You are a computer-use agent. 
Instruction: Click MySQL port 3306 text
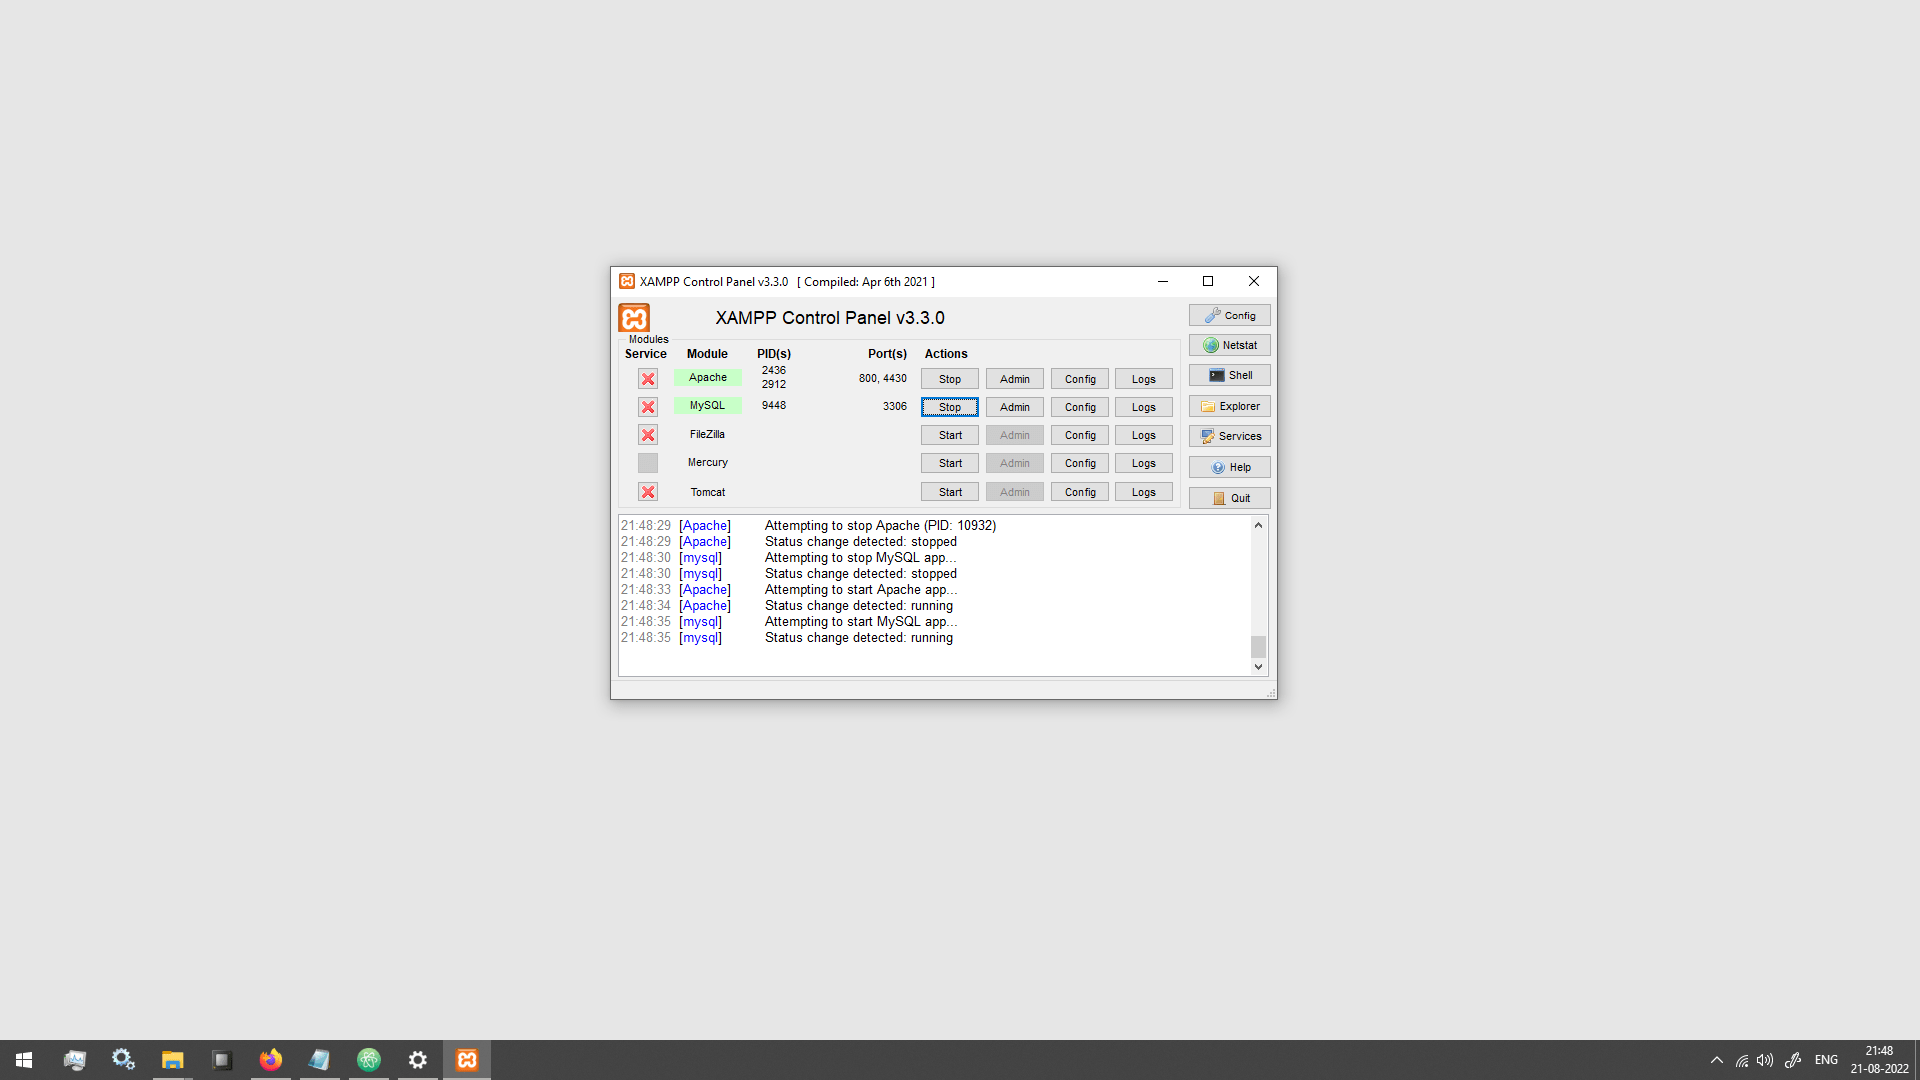point(894,406)
